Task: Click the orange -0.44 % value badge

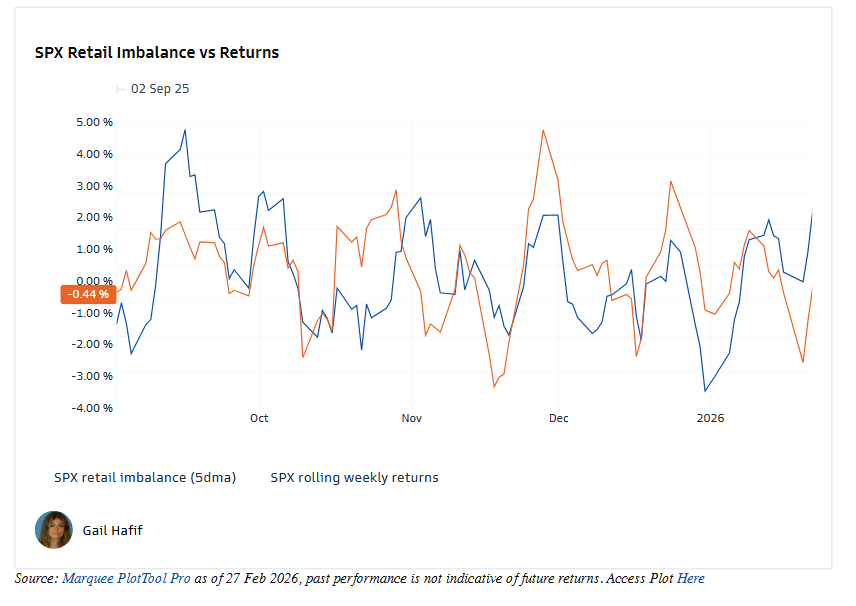Action: [x=88, y=294]
